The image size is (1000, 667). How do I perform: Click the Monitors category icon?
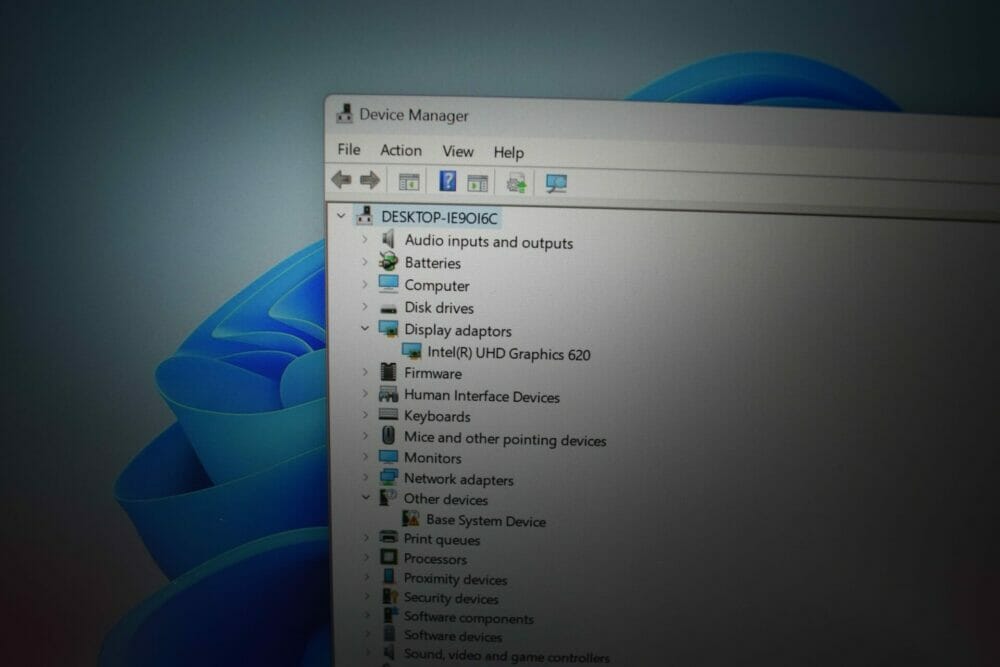(388, 457)
